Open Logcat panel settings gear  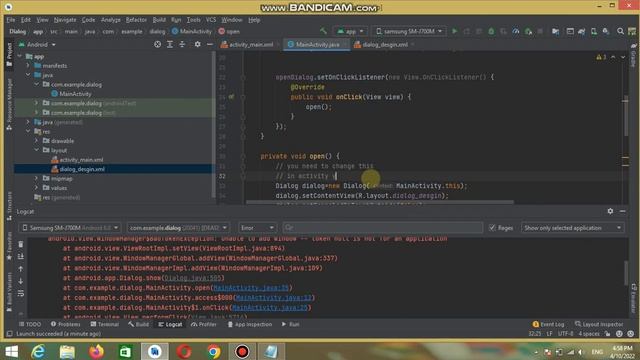pyautogui.click(x=610, y=211)
